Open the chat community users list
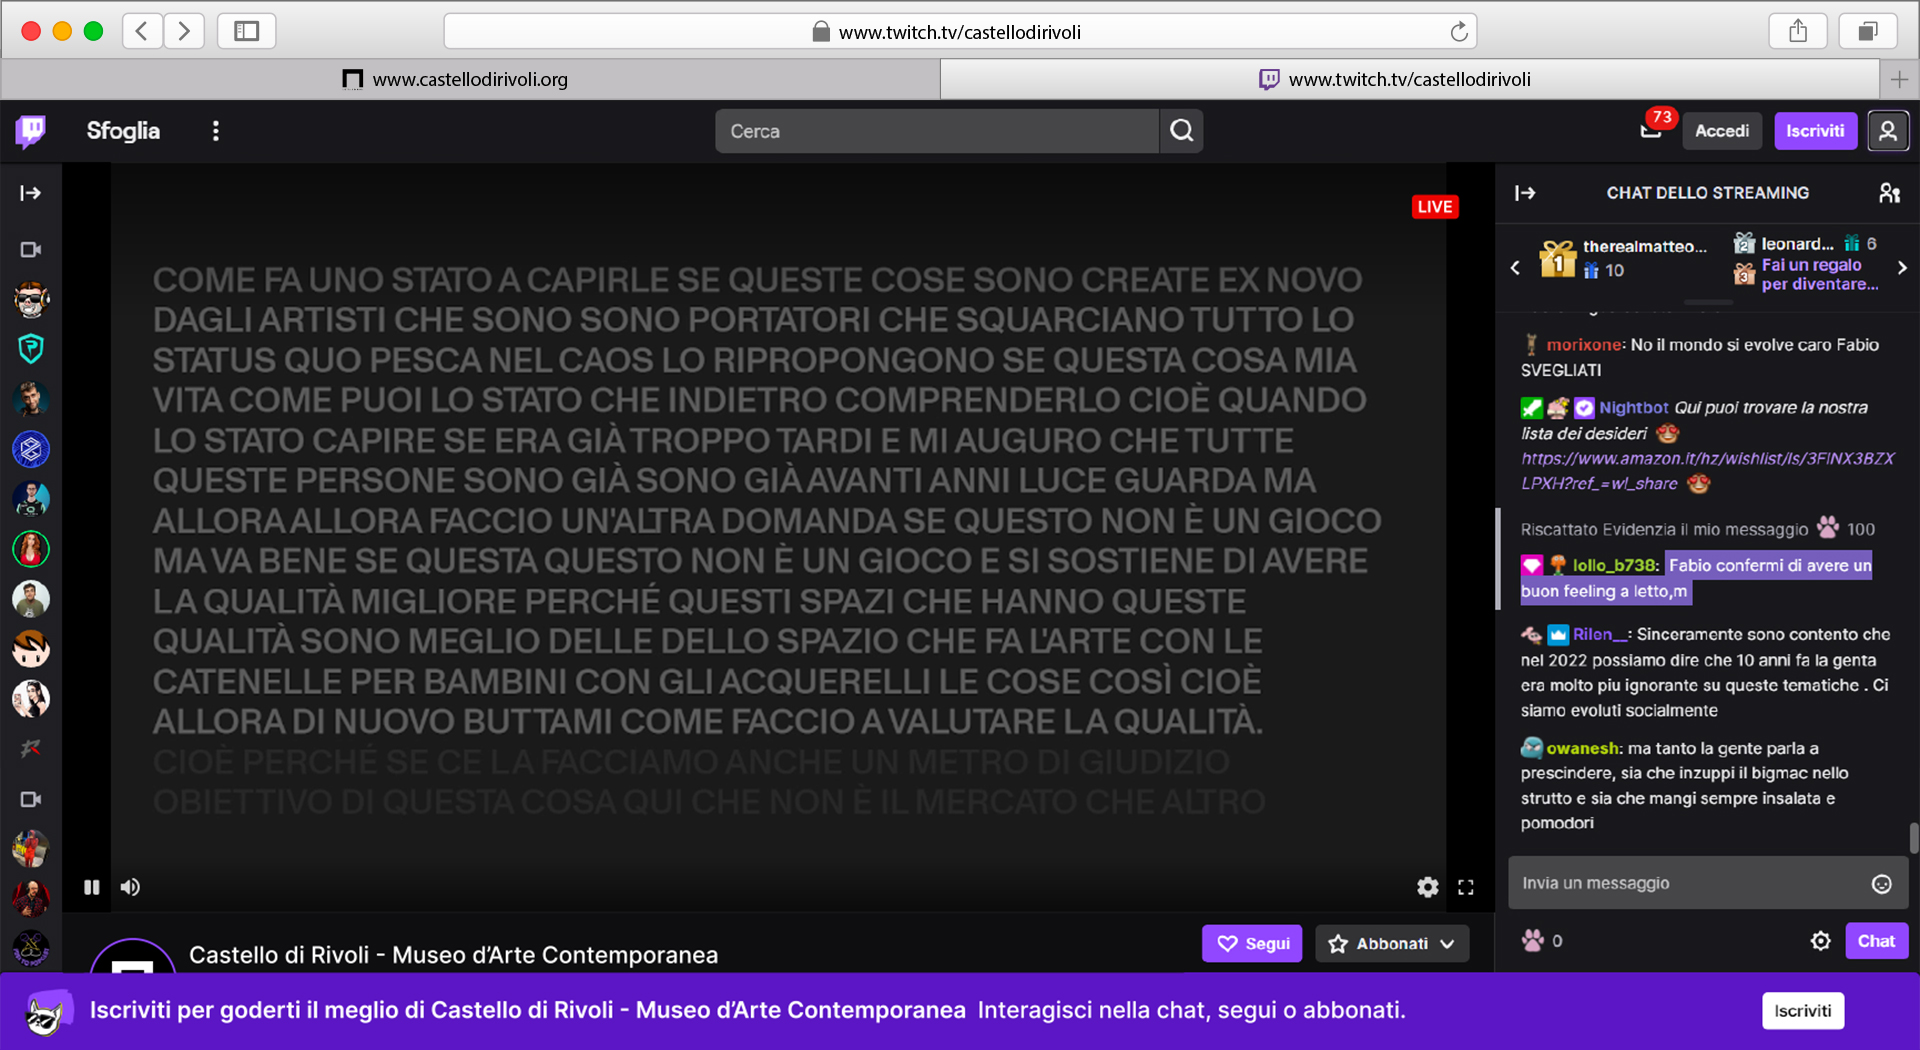1920x1050 pixels. (1889, 193)
